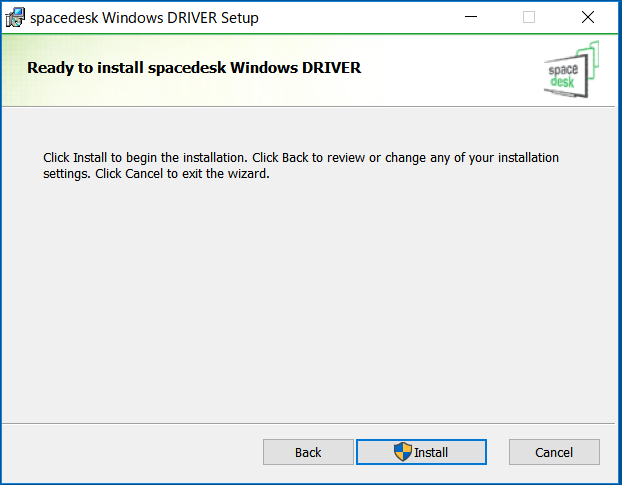The image size is (622, 485).
Task: Click the 'Ready to install spacedesk Windows DRIVER' heading
Action: 194,68
